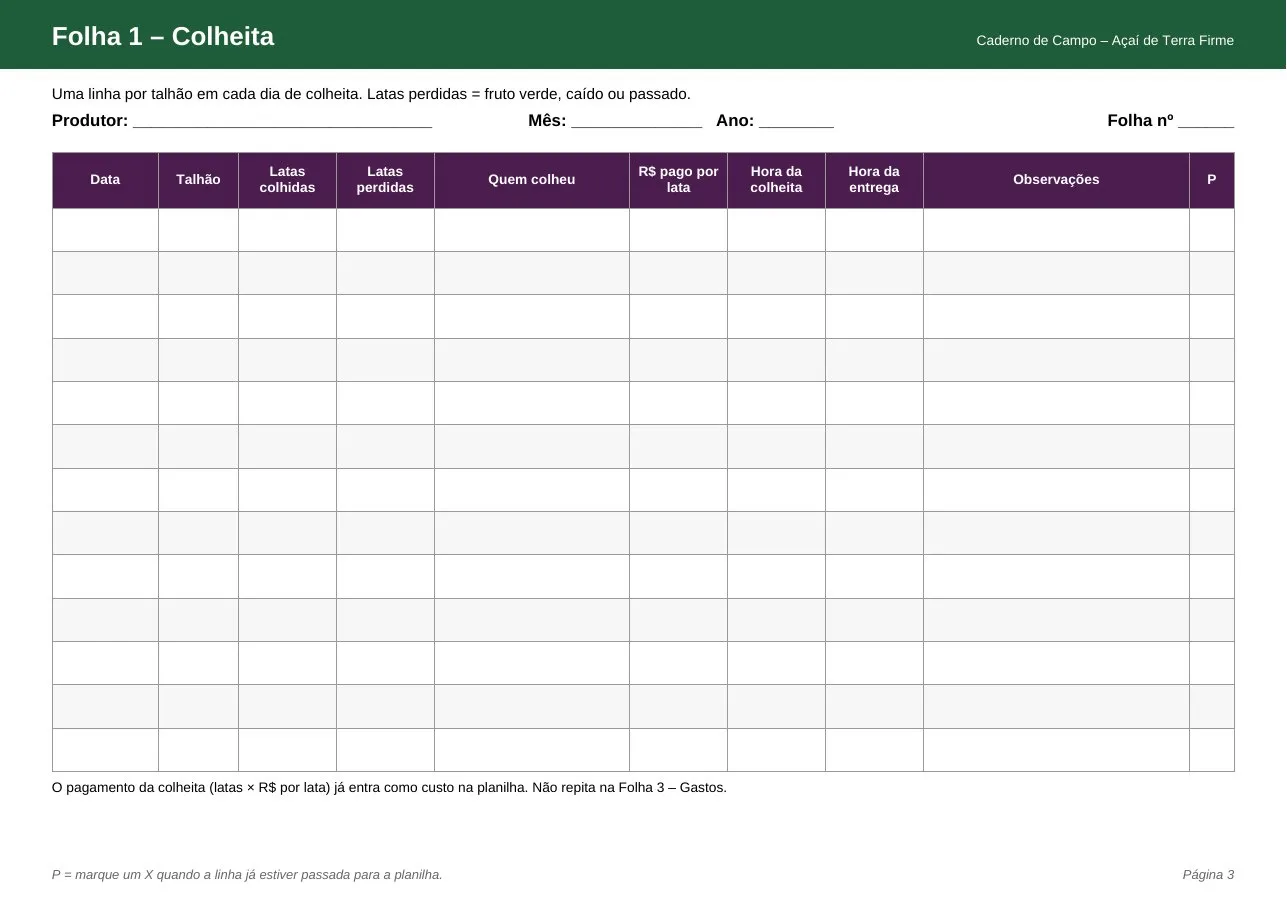Viewport: 1287px width, 910px height.
Task: Click the 'Hora da entrega' column header
Action: [x=874, y=180]
